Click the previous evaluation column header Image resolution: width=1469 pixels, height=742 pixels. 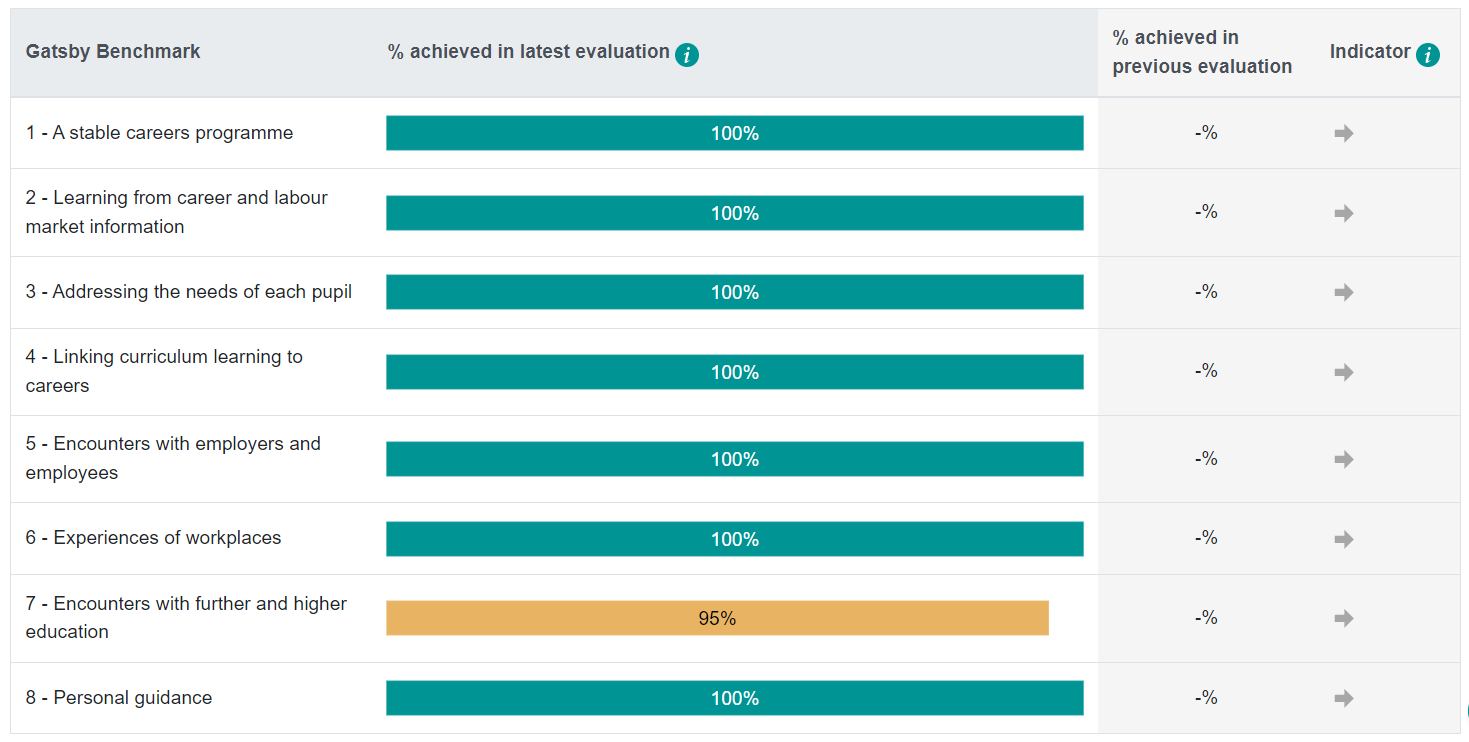pyautogui.click(x=1202, y=52)
